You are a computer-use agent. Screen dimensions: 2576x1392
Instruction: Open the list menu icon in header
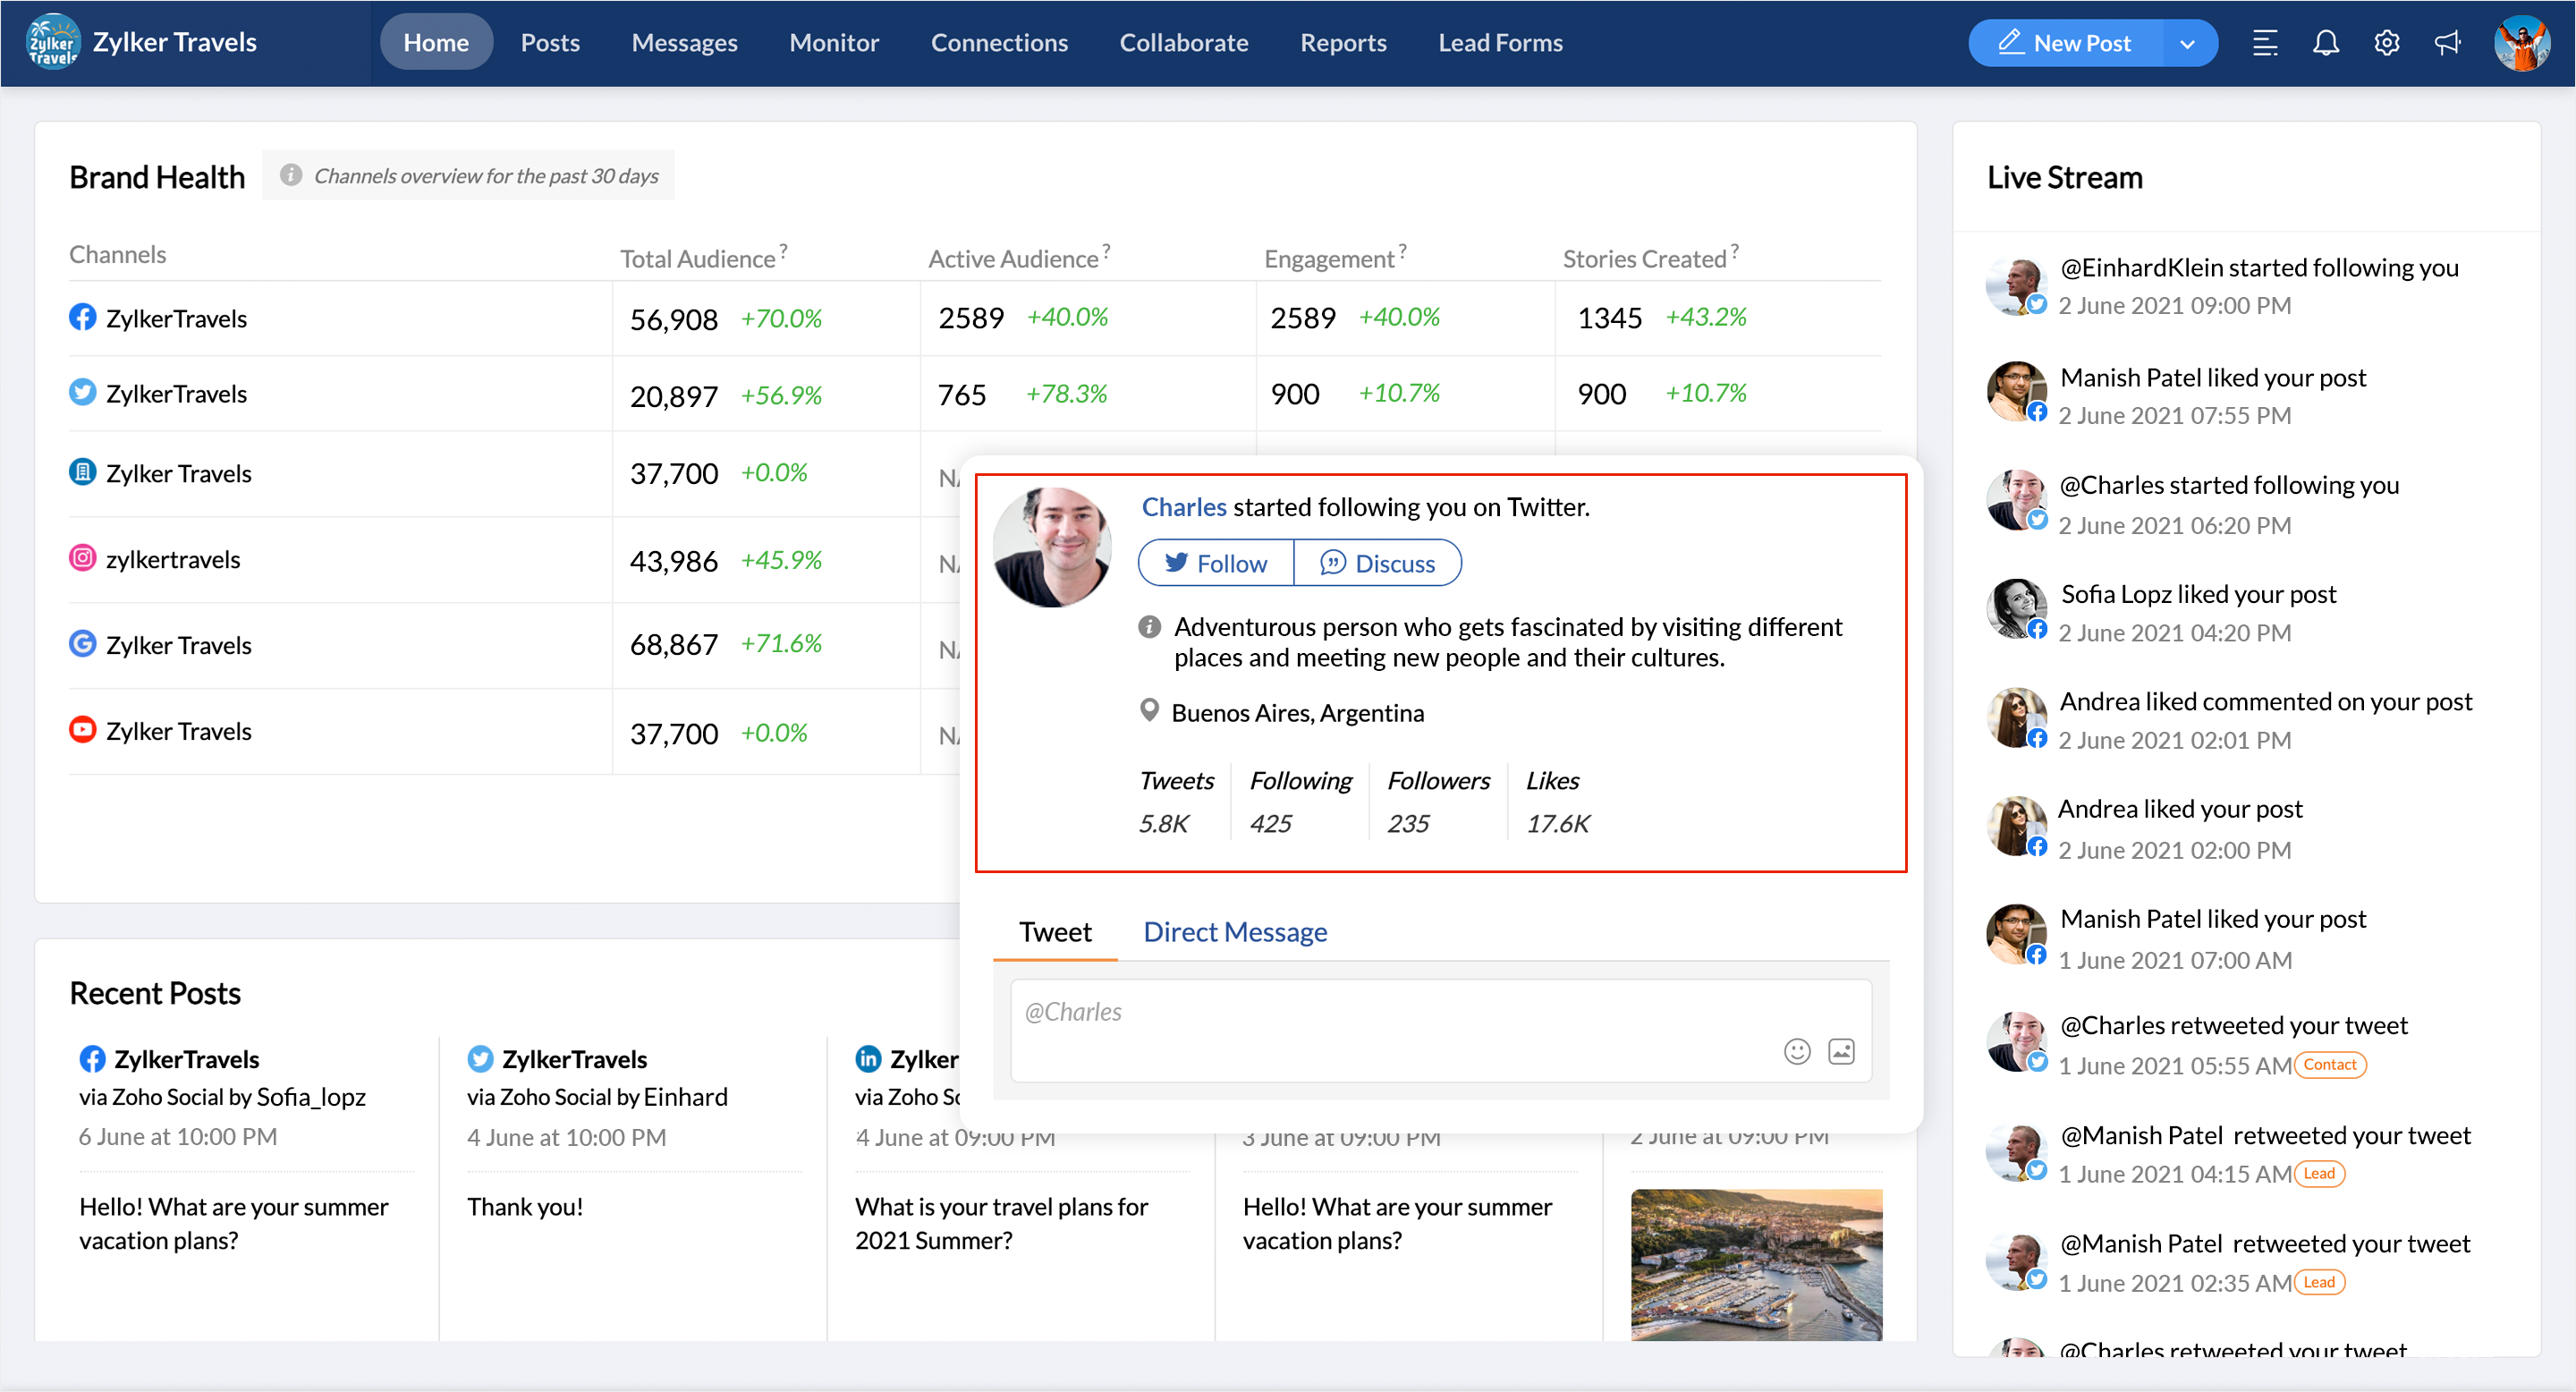pos(2264,43)
